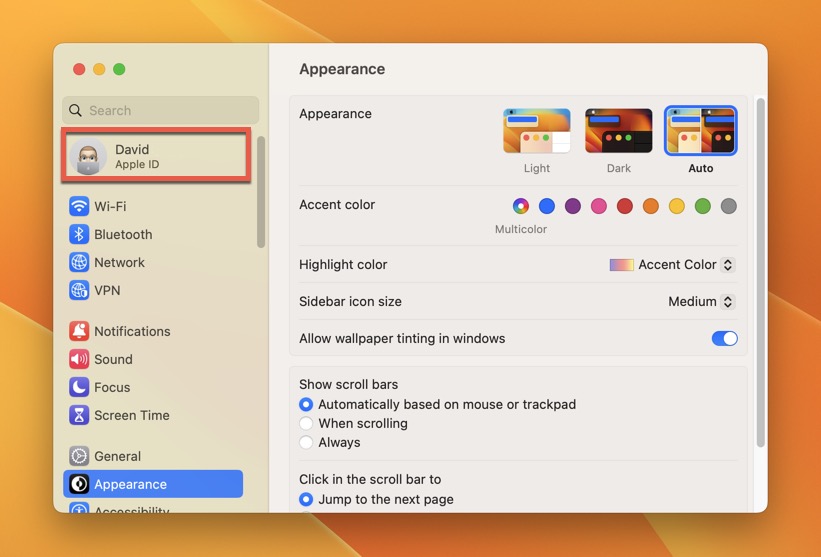Select the red accent color
The width and height of the screenshot is (821, 557).
tap(625, 206)
